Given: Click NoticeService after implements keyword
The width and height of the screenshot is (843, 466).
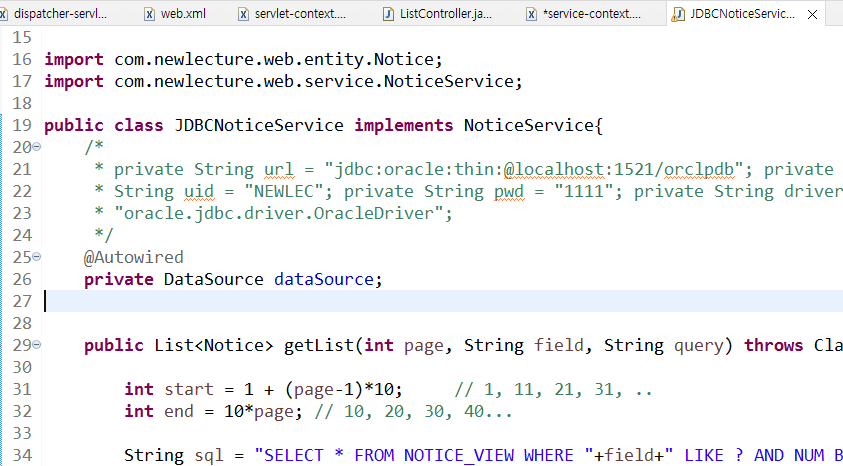Looking at the screenshot, I should (x=528, y=125).
